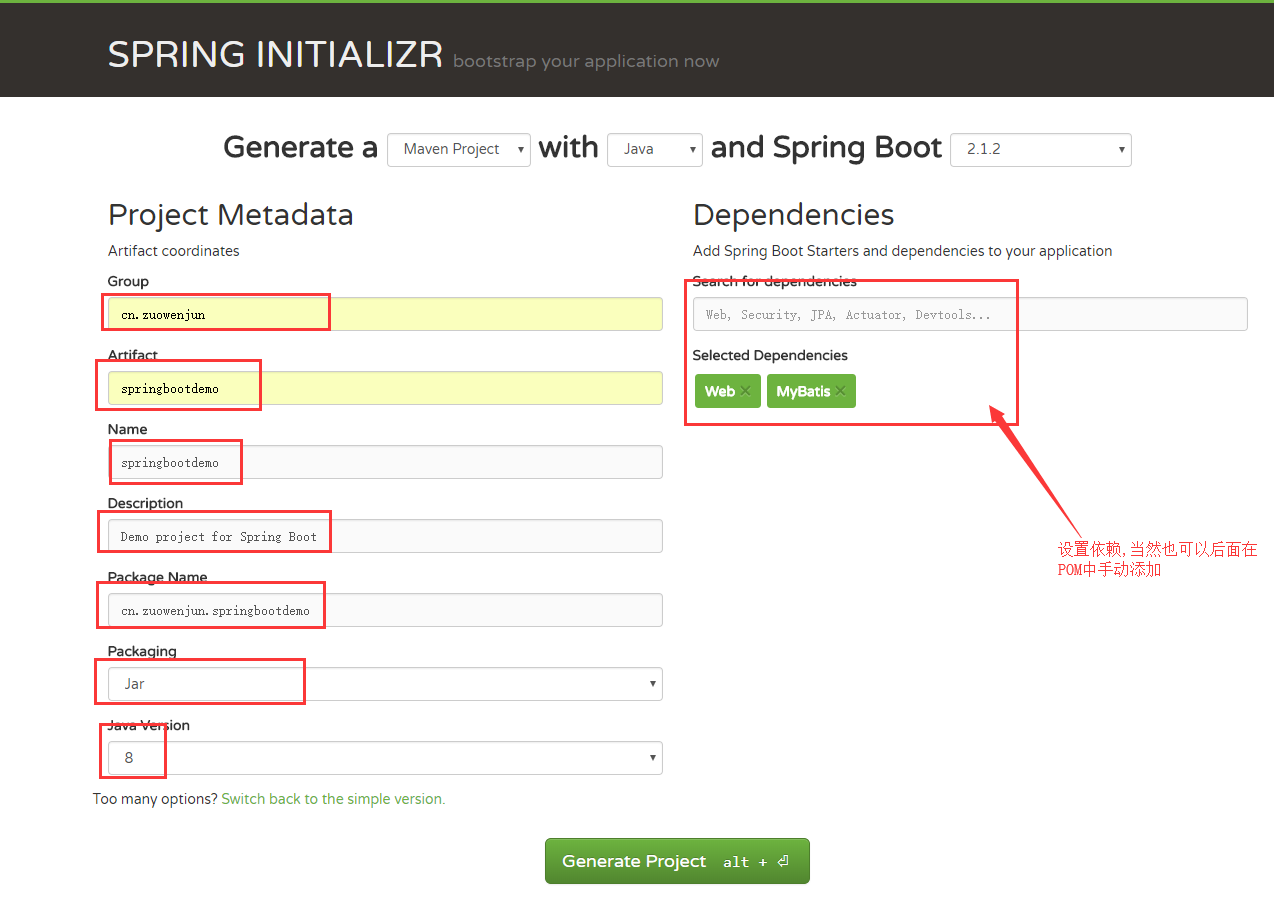
Task: Click the Generate Project button
Action: [677, 861]
